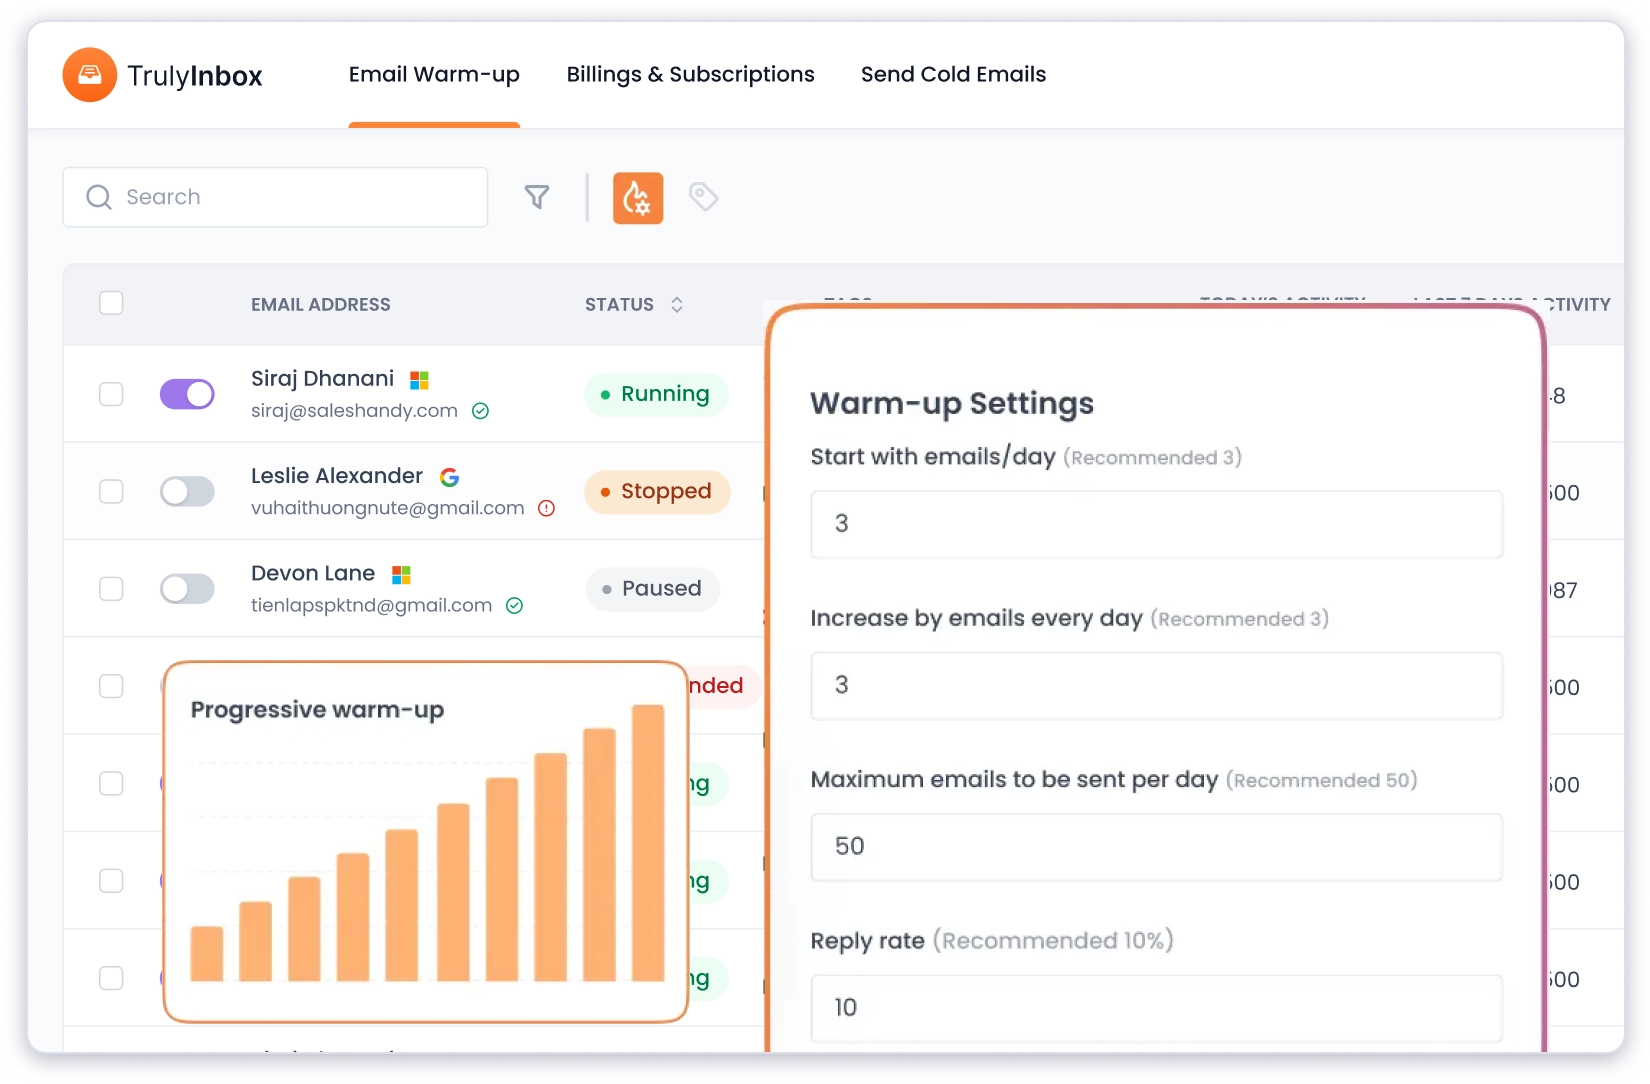1650x1084 pixels.
Task: Open the filter icon beside the search bar
Action: point(537,197)
